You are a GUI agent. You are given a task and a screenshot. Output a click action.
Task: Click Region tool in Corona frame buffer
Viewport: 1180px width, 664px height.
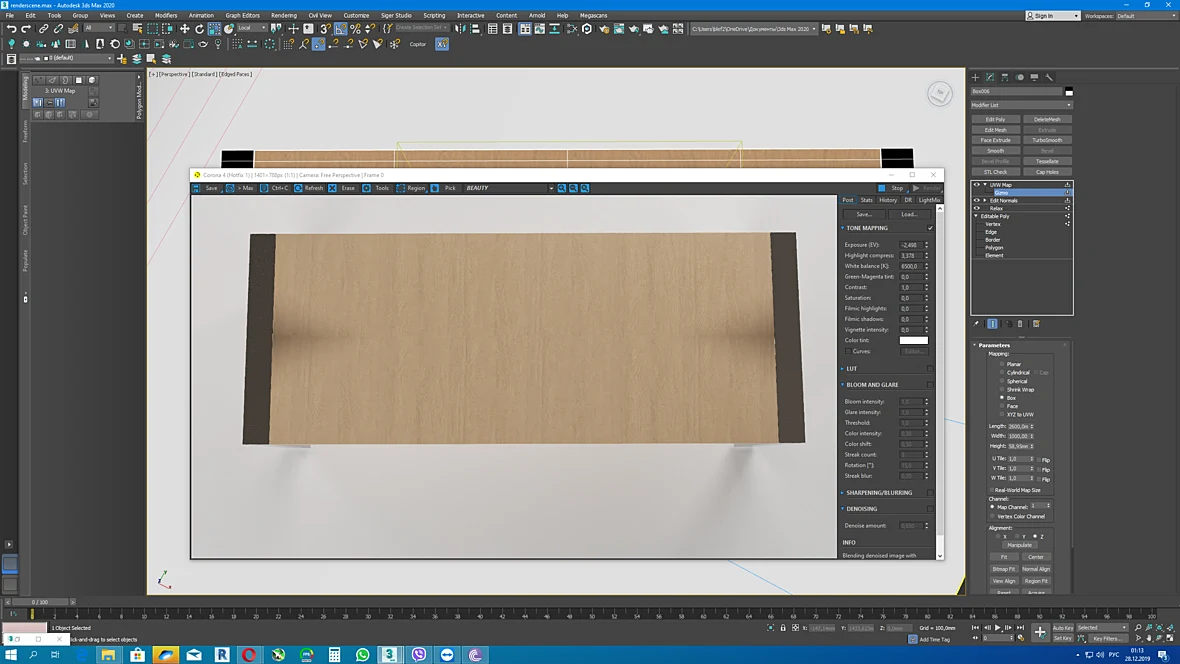[x=411, y=188]
